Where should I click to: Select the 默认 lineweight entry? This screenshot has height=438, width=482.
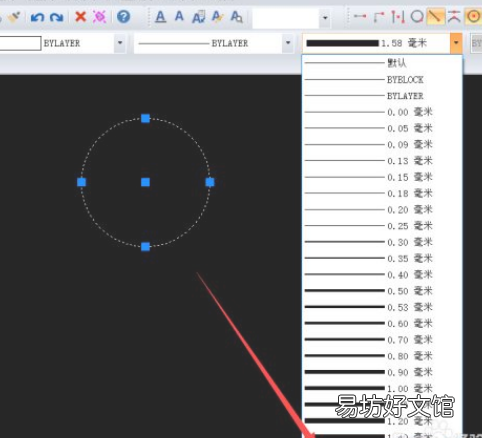(x=382, y=63)
